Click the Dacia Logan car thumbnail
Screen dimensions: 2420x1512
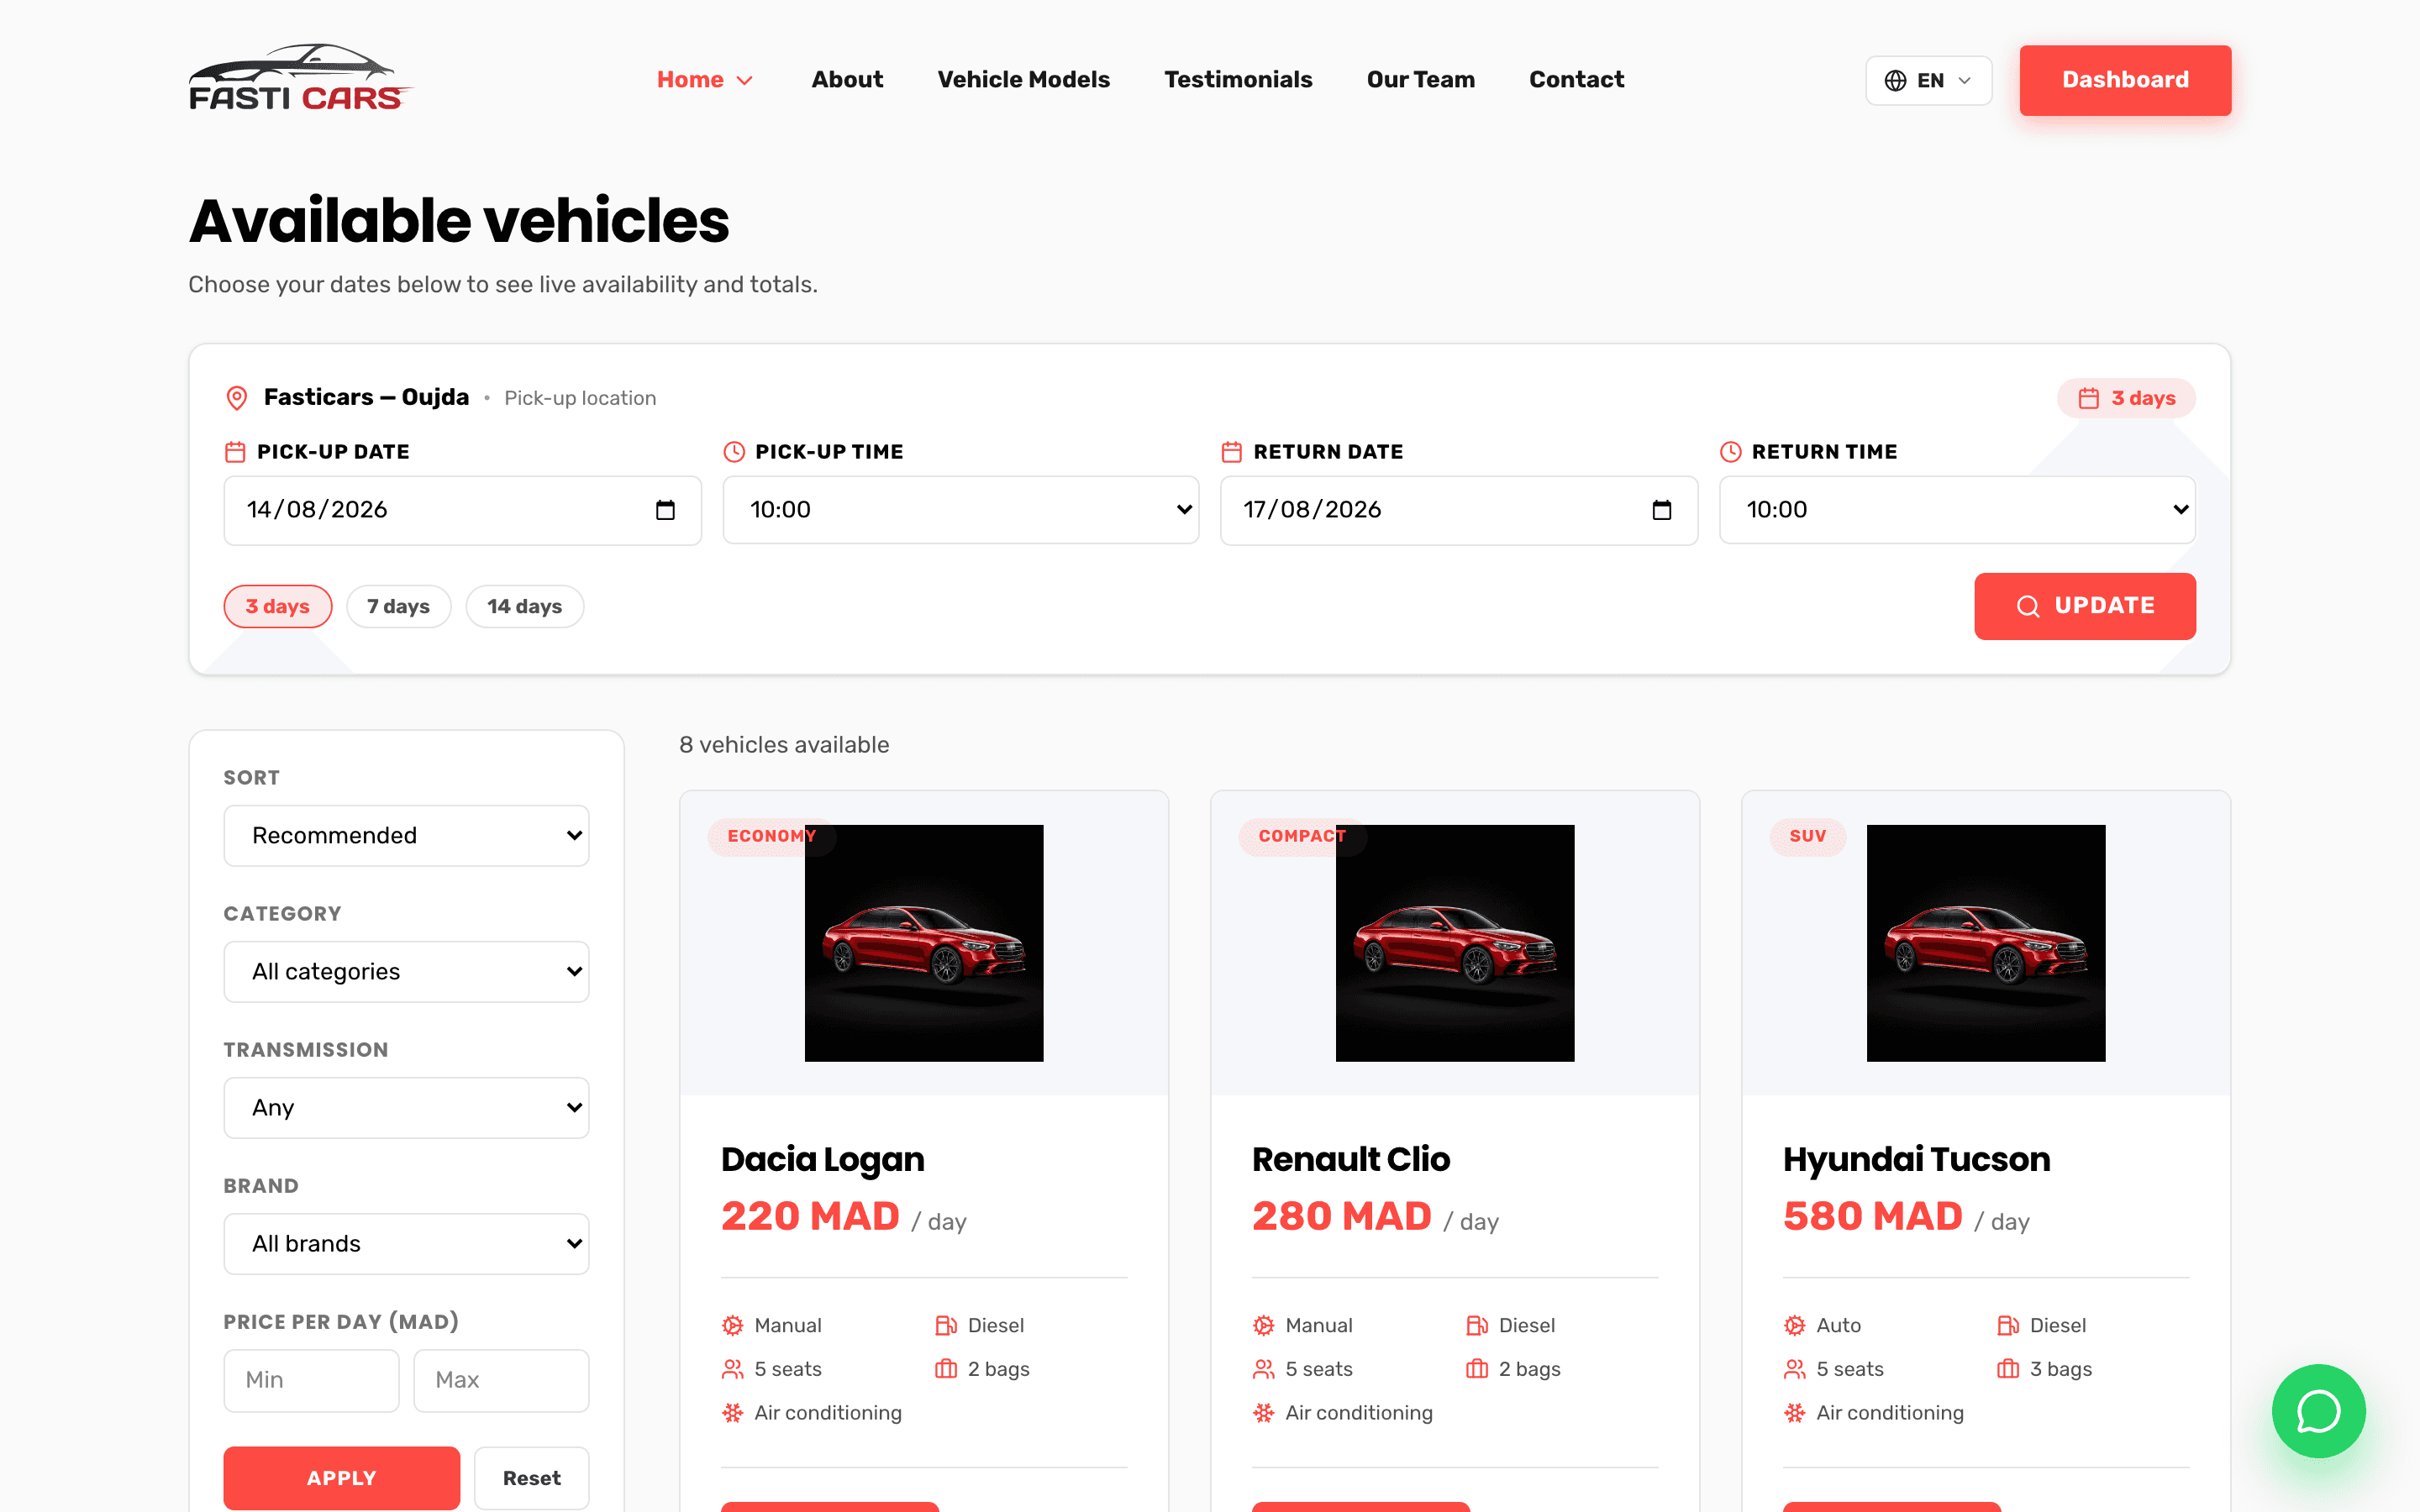924,943
